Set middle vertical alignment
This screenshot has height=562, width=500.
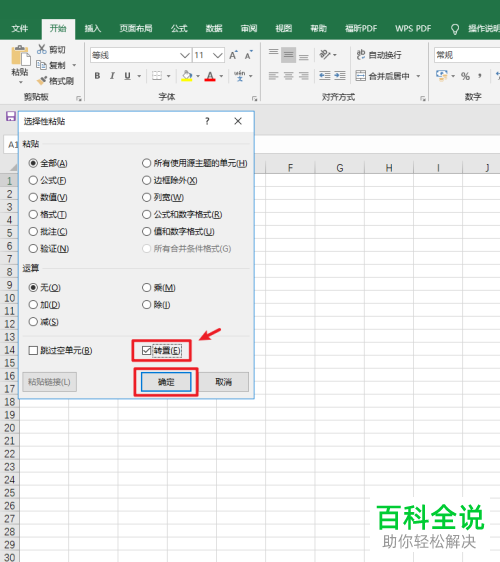288,55
